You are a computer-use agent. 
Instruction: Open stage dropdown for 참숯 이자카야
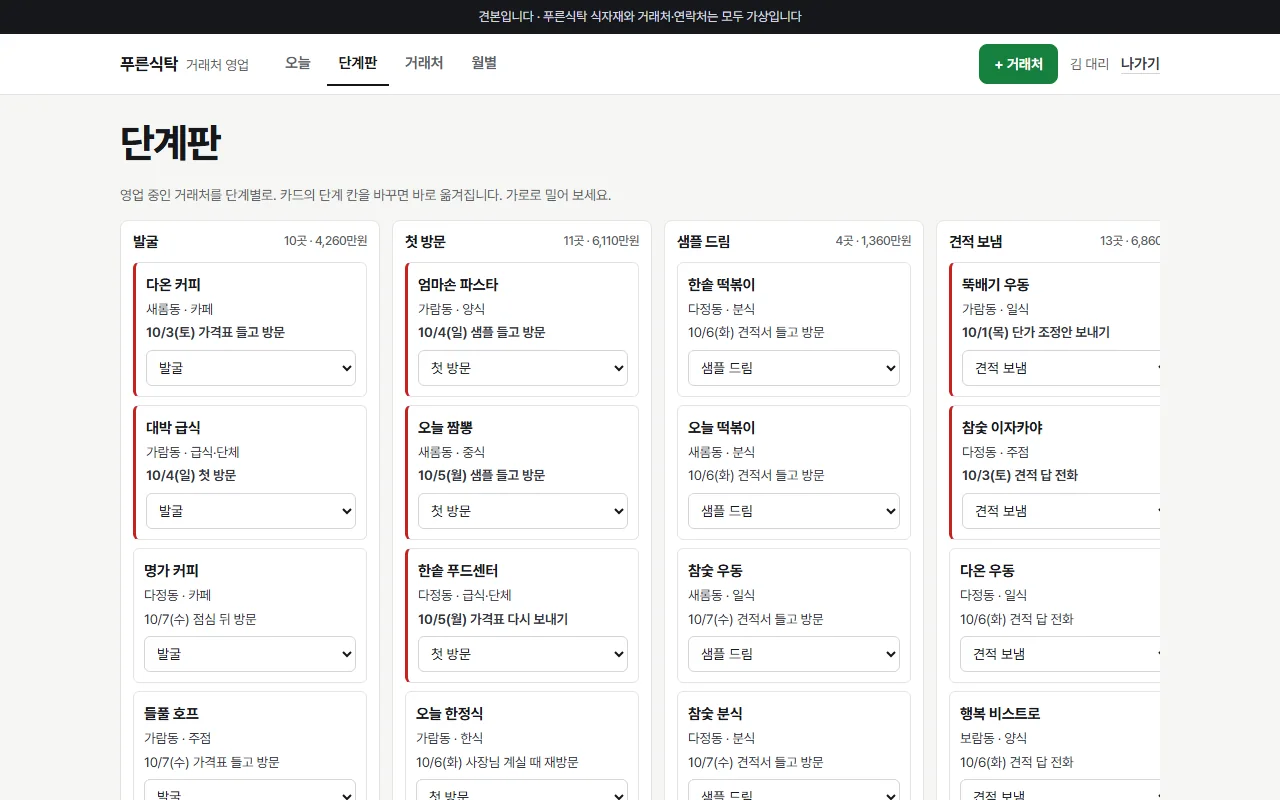coord(1061,511)
